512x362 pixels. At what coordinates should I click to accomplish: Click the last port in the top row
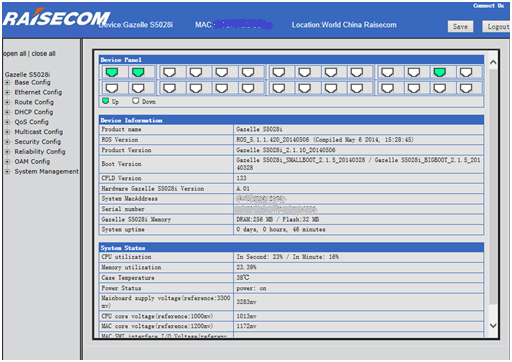point(466,72)
